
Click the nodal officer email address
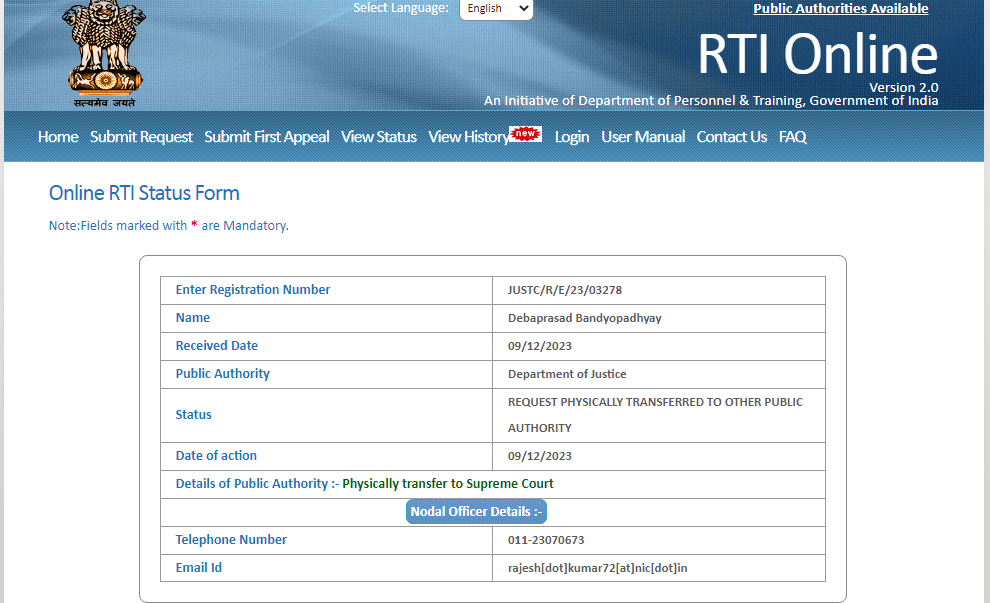[597, 568]
